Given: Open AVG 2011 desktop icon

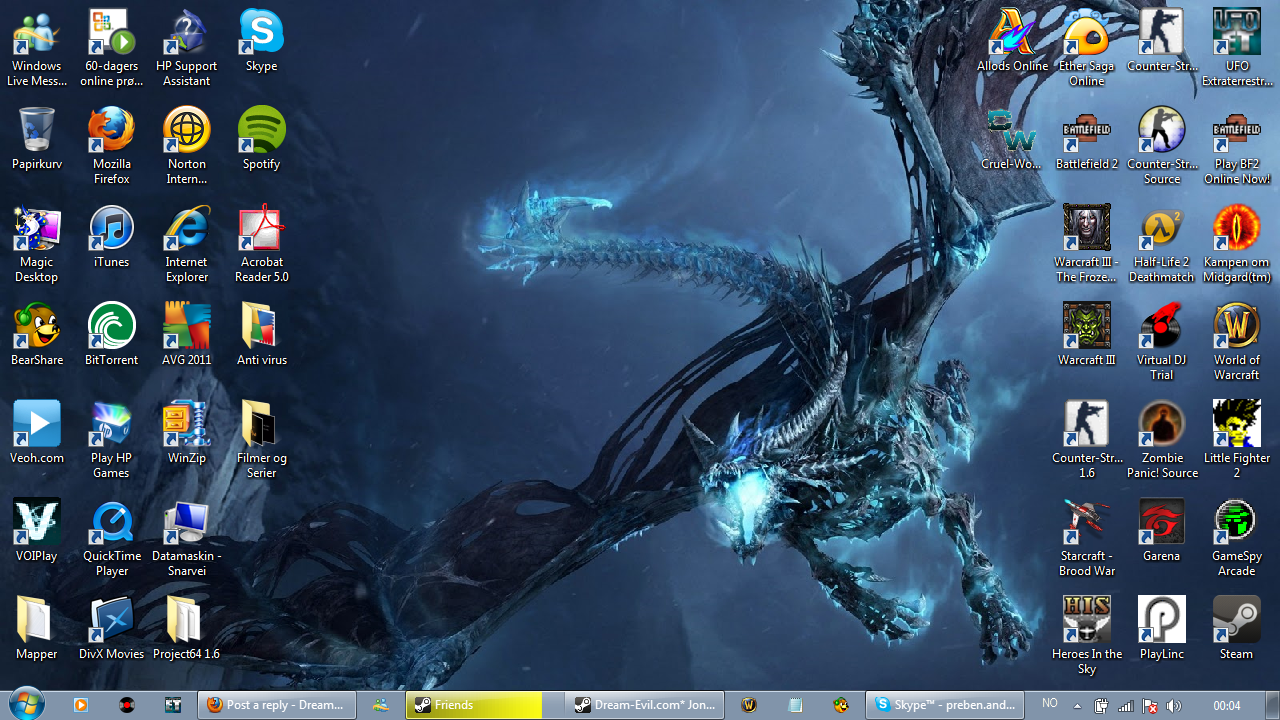Looking at the screenshot, I should (x=186, y=327).
